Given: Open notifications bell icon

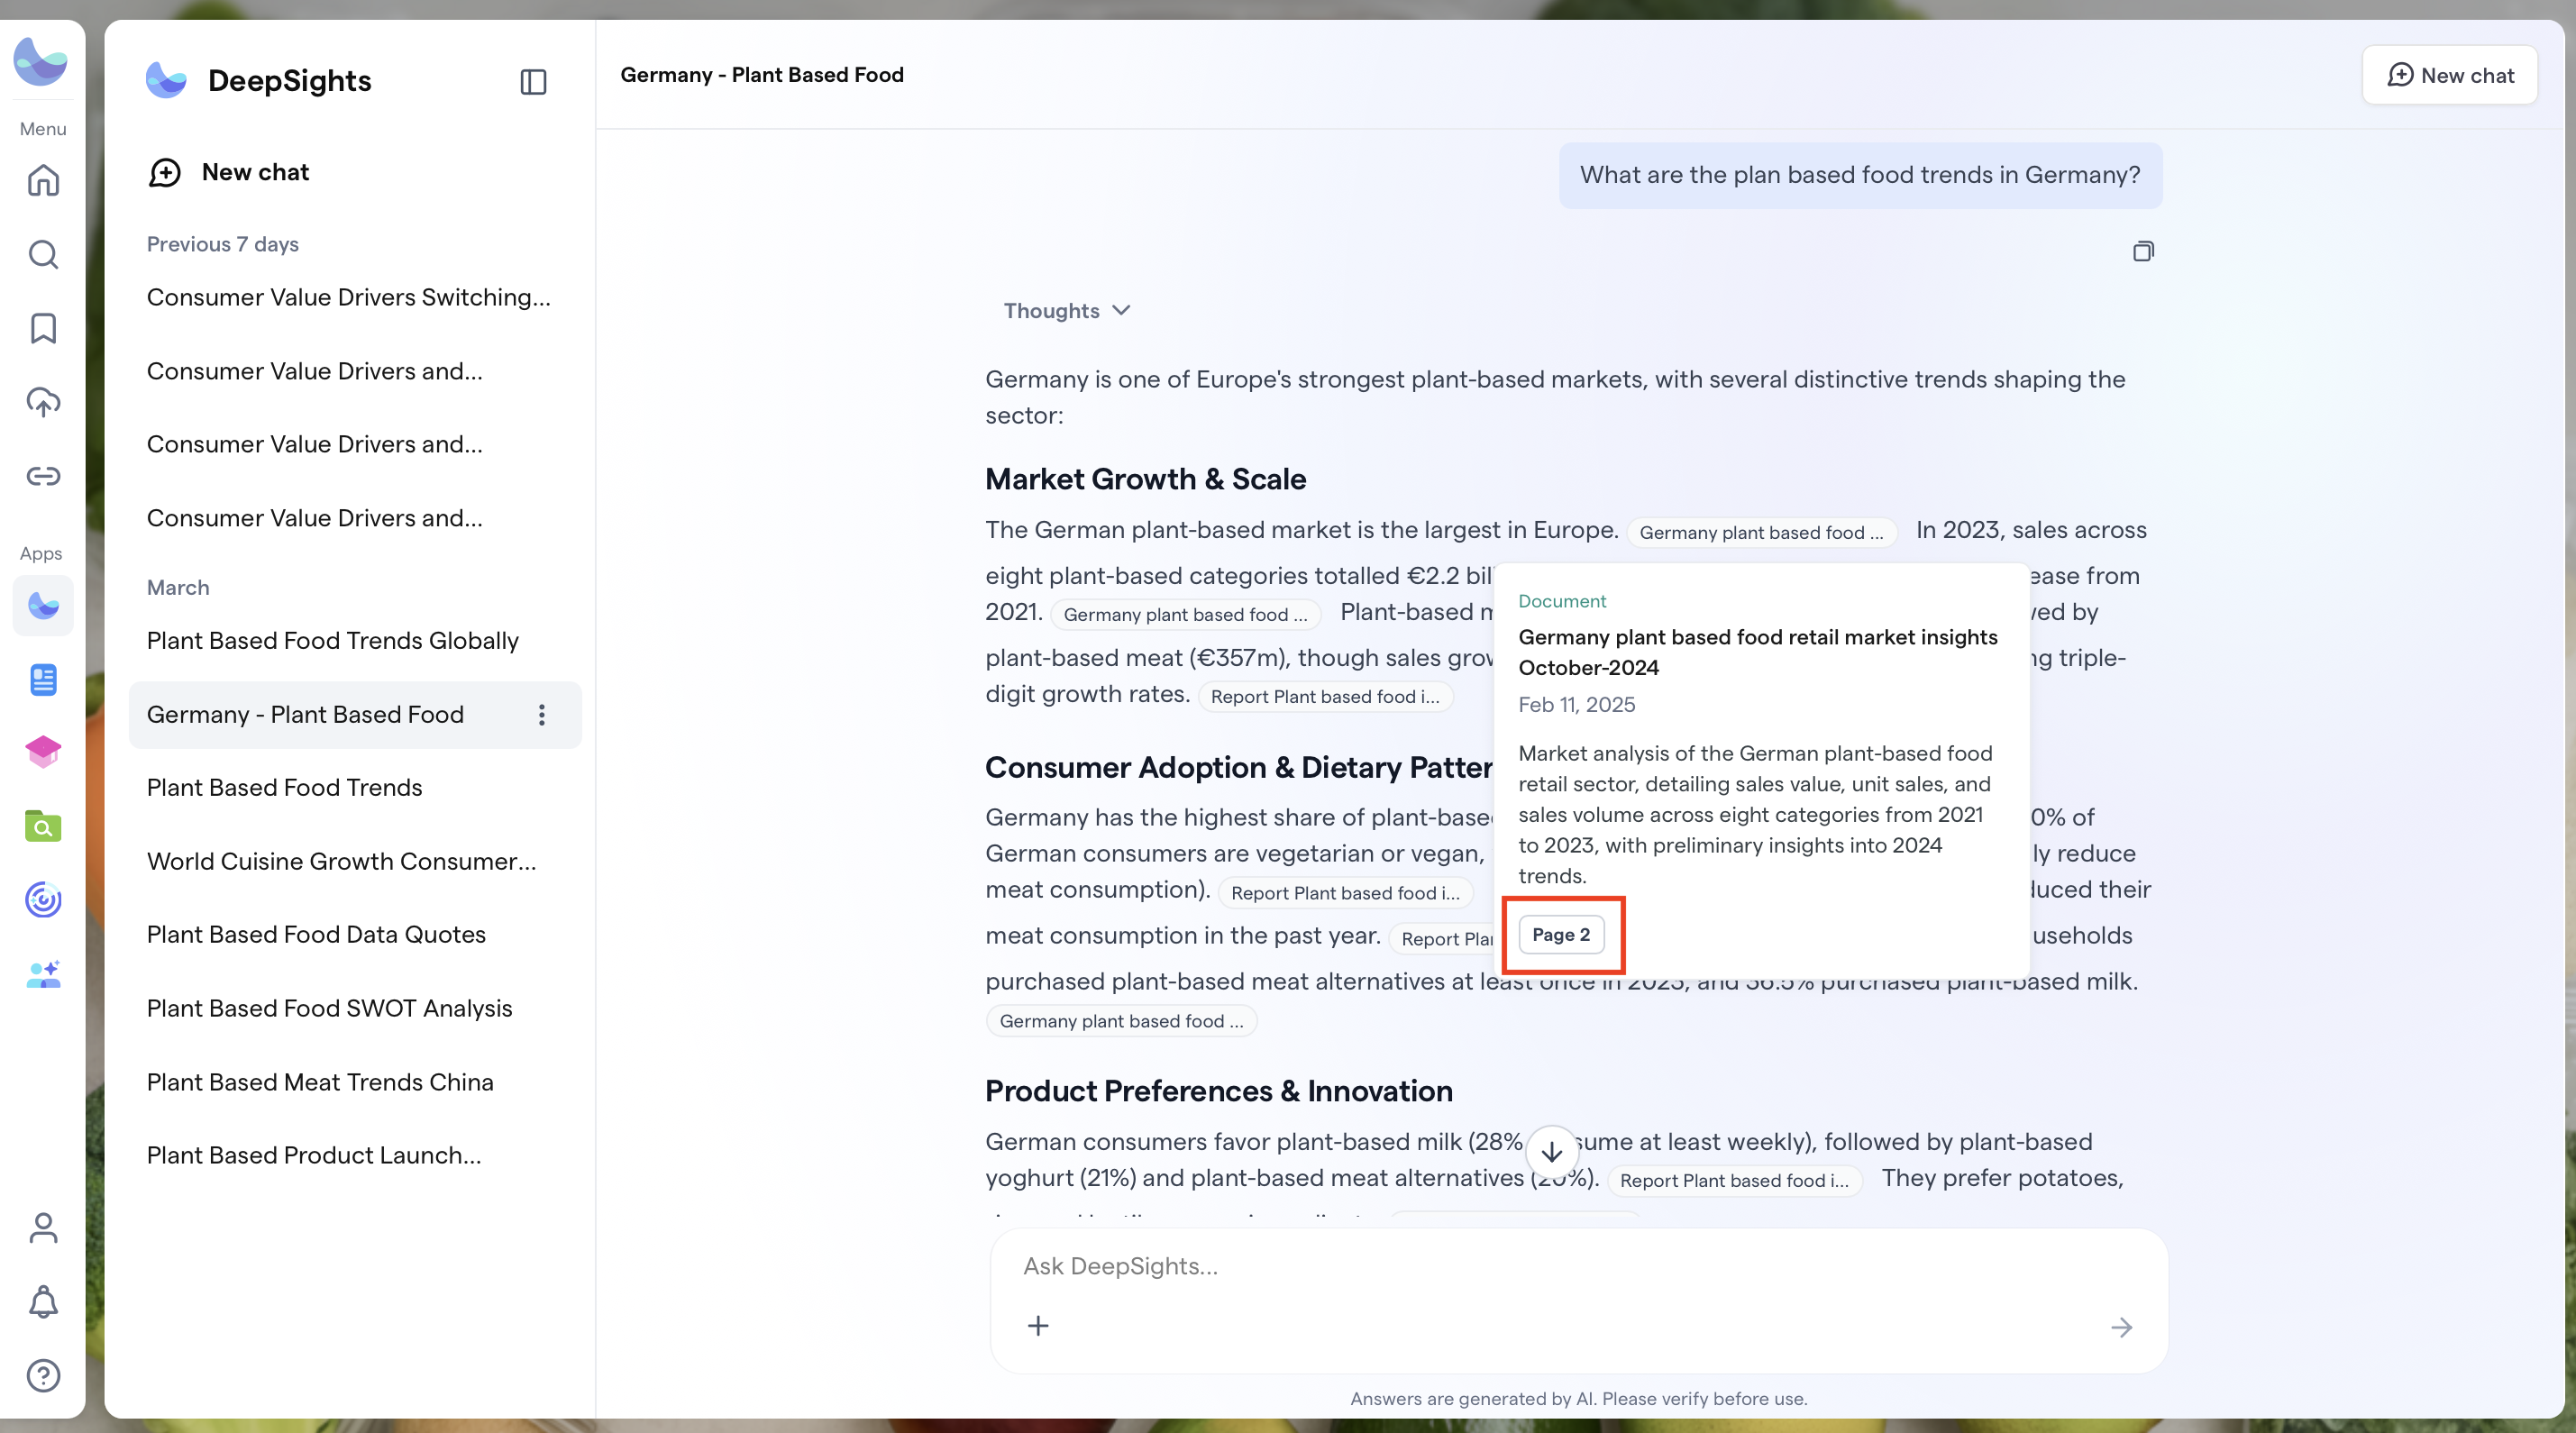Looking at the screenshot, I should click(x=43, y=1302).
